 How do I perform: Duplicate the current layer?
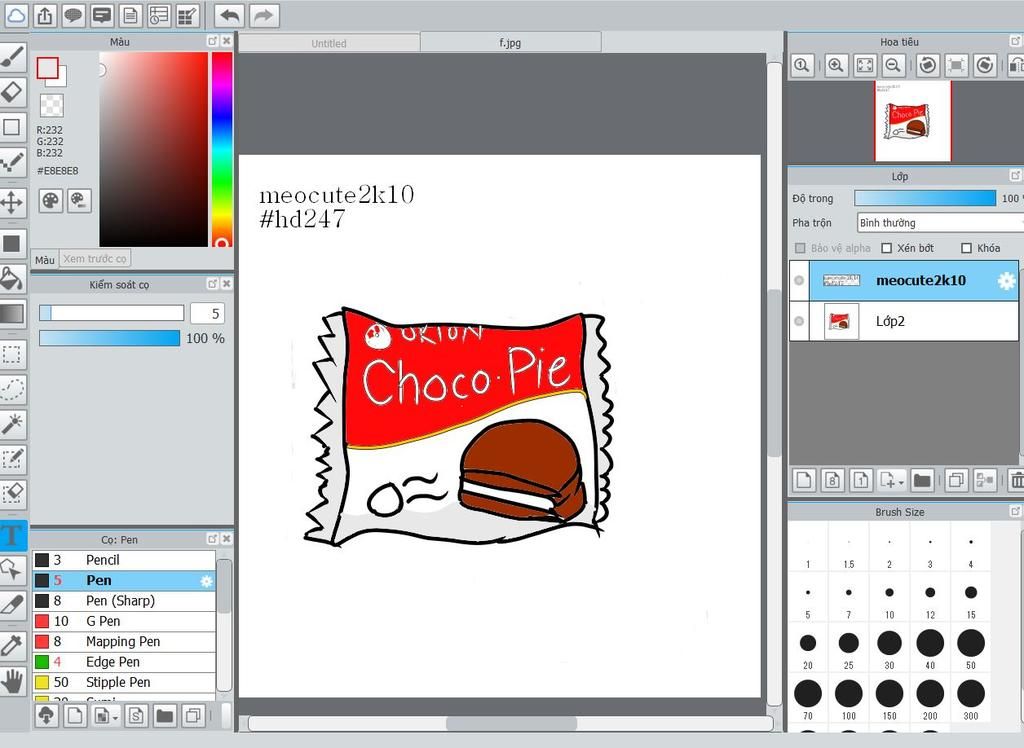coord(956,481)
